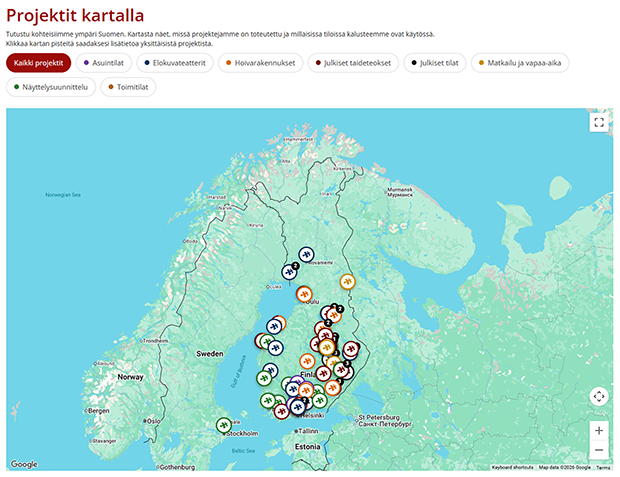Viewport: 620px width, 477px height.
Task: Filter projects by Elokuvateatterit
Action: click(x=175, y=63)
